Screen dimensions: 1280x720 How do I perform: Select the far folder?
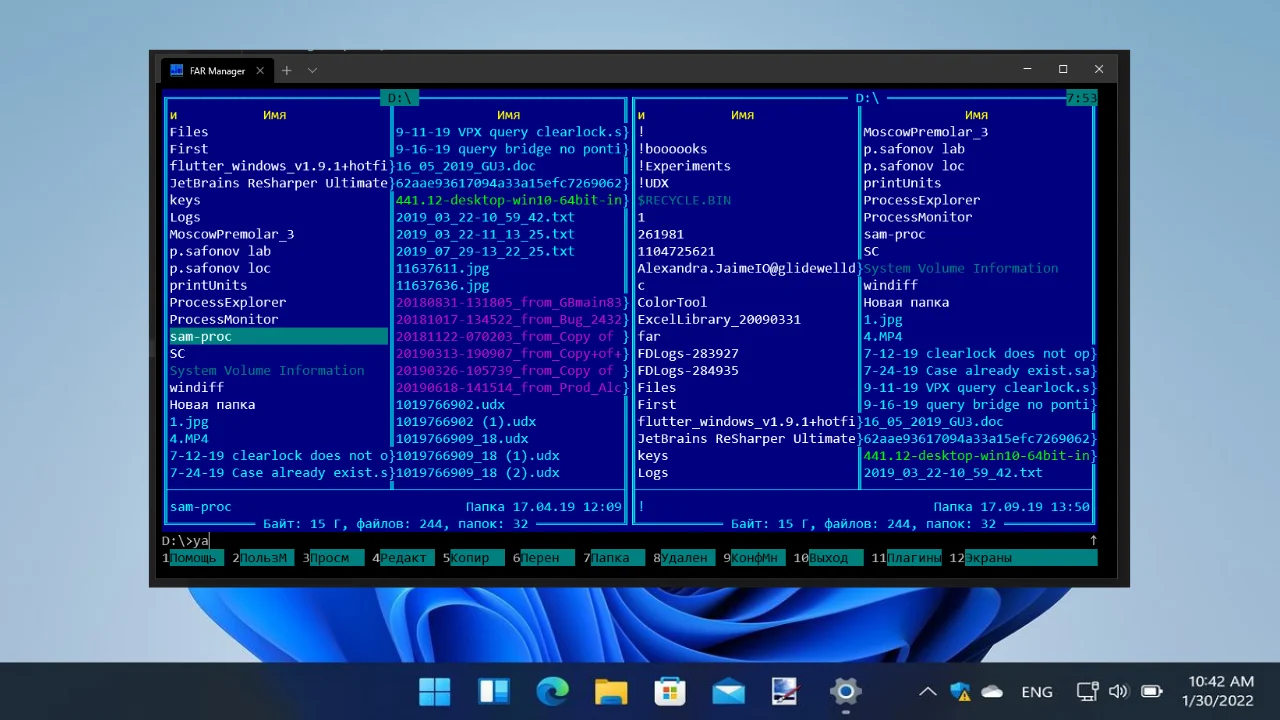[649, 337]
